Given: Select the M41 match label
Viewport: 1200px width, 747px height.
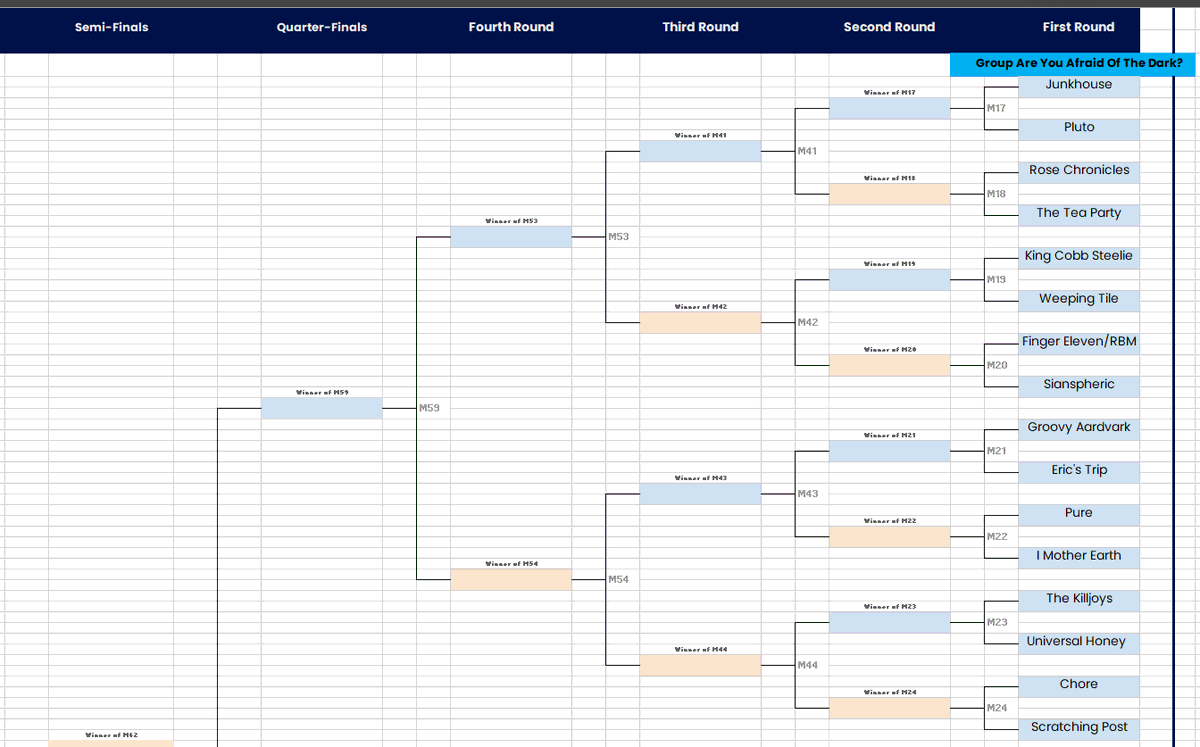Looking at the screenshot, I should (x=807, y=151).
